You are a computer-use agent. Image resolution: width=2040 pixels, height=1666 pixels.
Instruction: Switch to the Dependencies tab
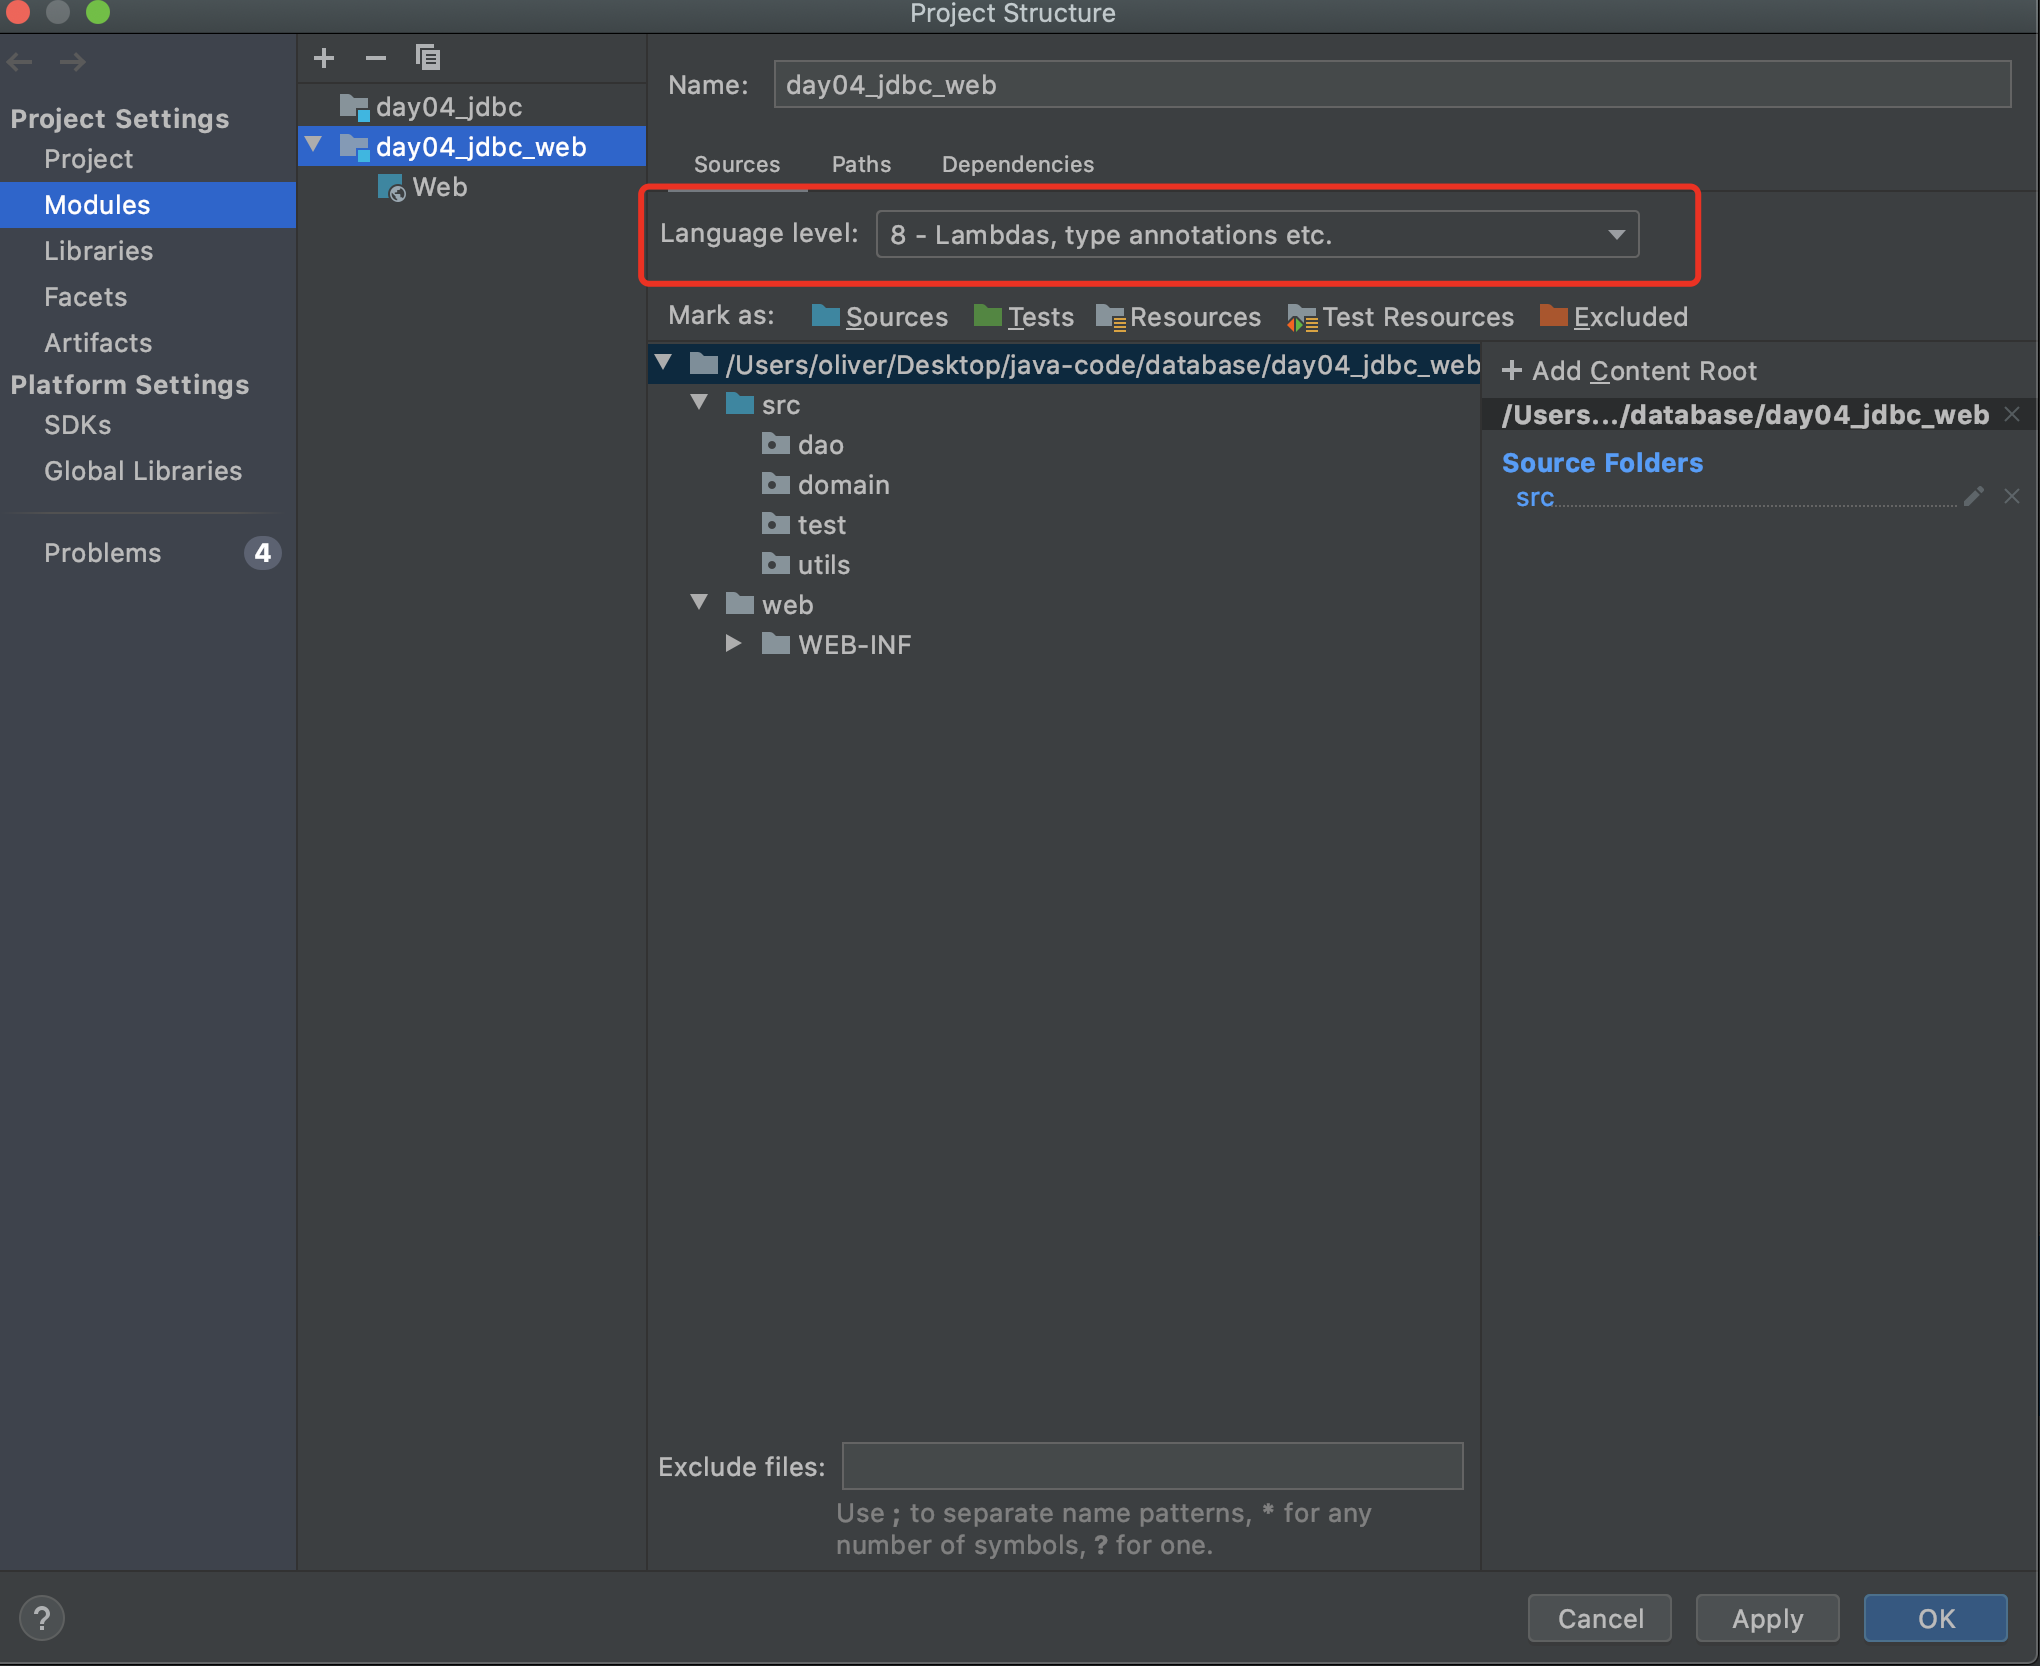pos(1017,164)
